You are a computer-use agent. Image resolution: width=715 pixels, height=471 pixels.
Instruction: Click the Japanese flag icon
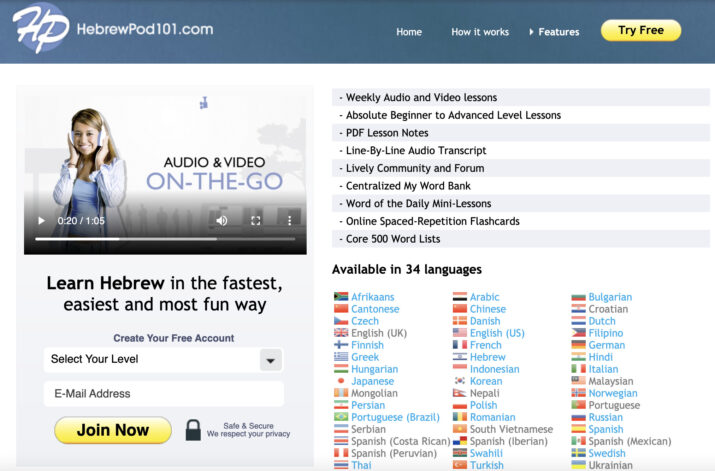341,381
